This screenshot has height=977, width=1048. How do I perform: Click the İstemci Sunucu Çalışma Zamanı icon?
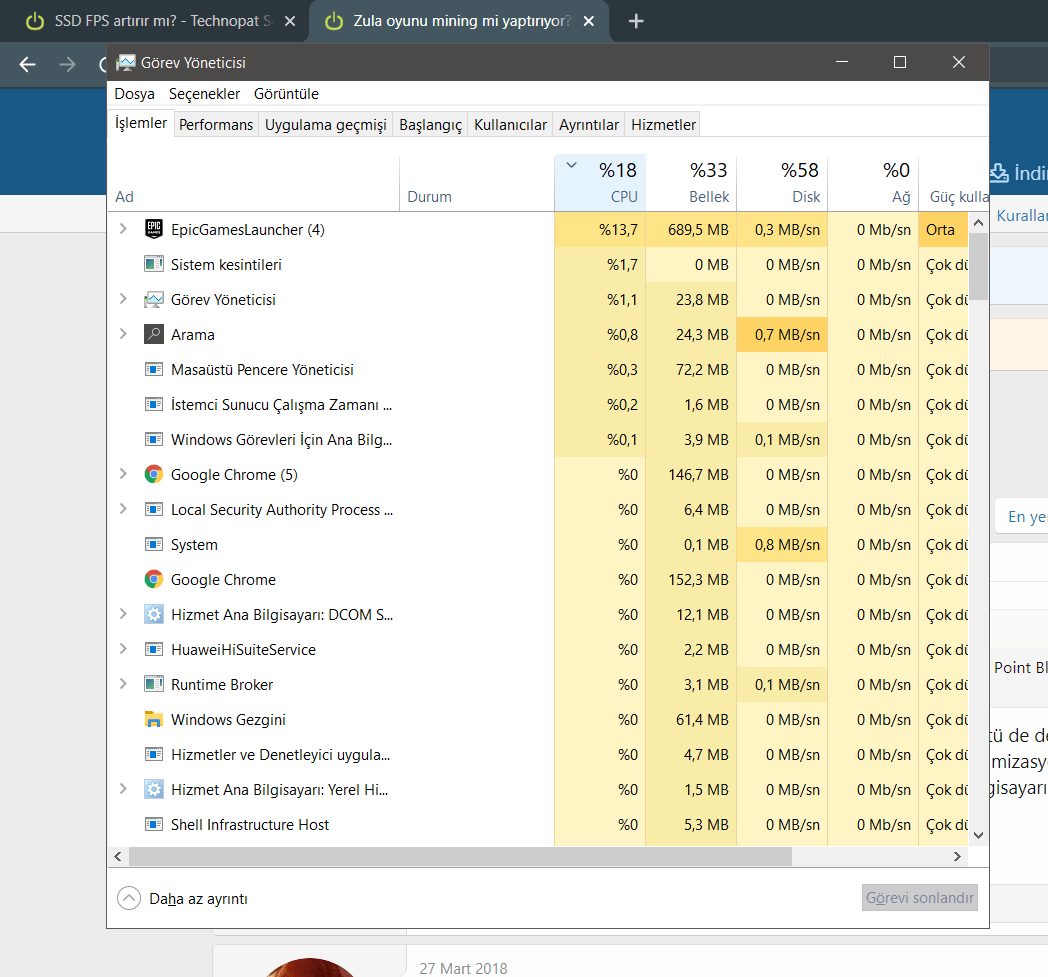click(x=154, y=404)
